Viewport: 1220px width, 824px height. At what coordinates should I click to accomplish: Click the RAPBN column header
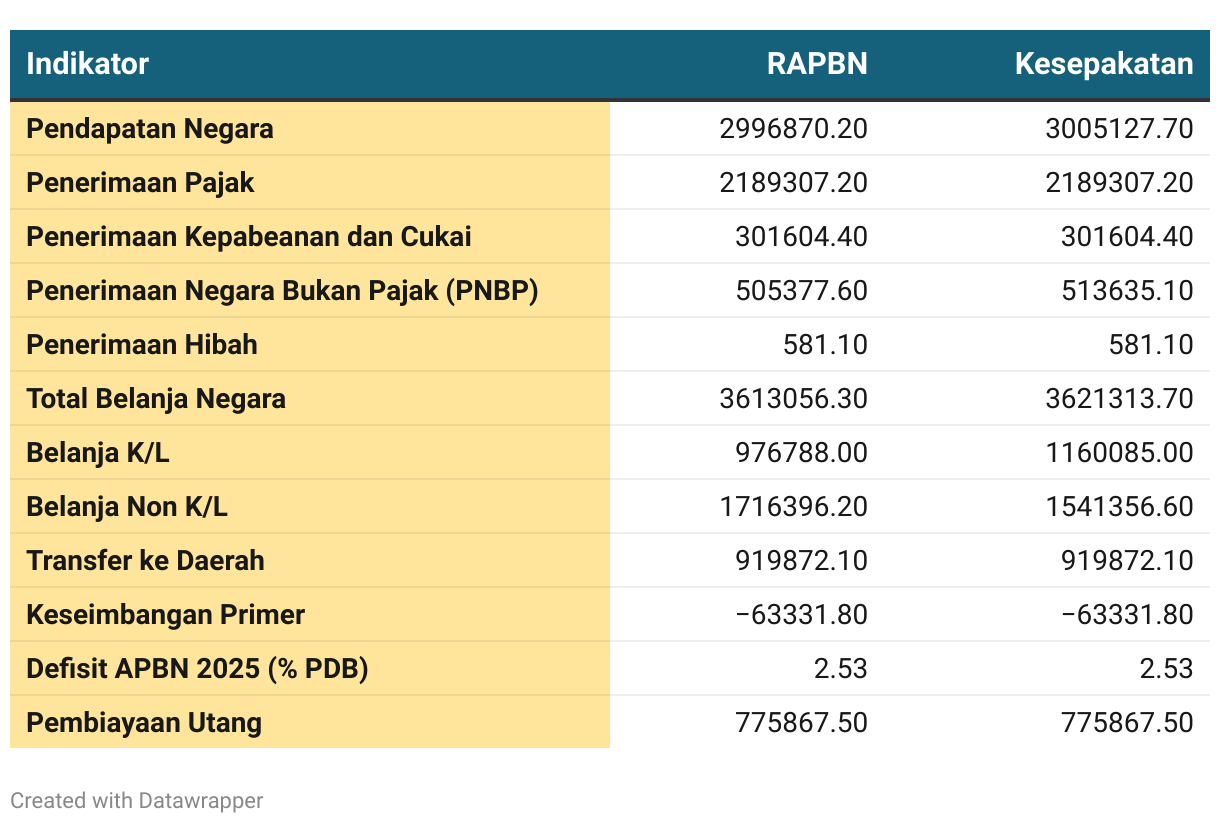pos(817,64)
